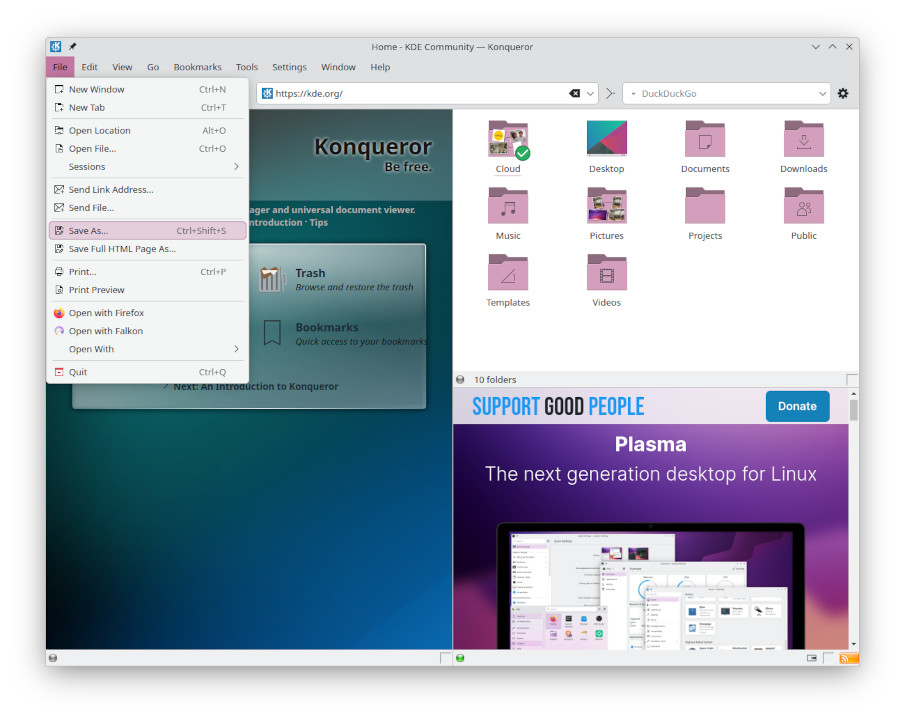
Task: Open the Pictures folder
Action: click(606, 212)
